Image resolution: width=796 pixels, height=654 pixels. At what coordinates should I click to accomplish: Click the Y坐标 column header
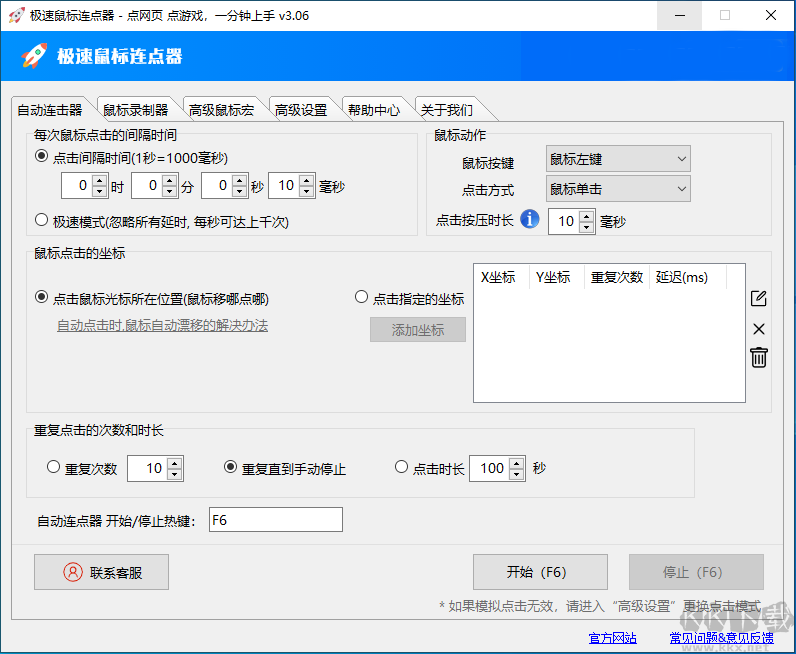click(x=556, y=277)
